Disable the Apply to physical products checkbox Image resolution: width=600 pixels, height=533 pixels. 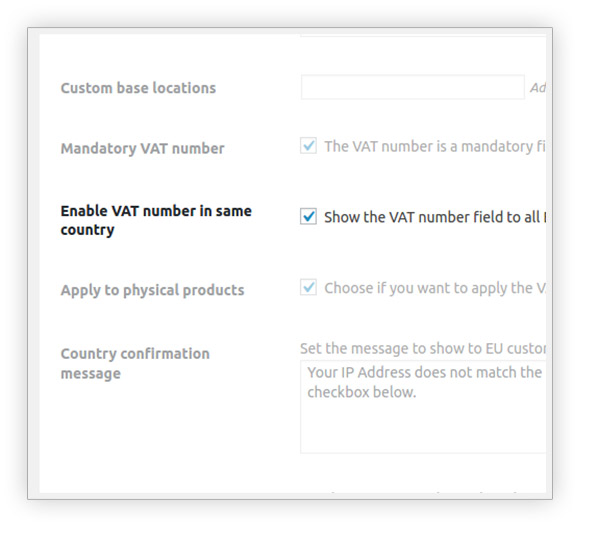pos(308,287)
